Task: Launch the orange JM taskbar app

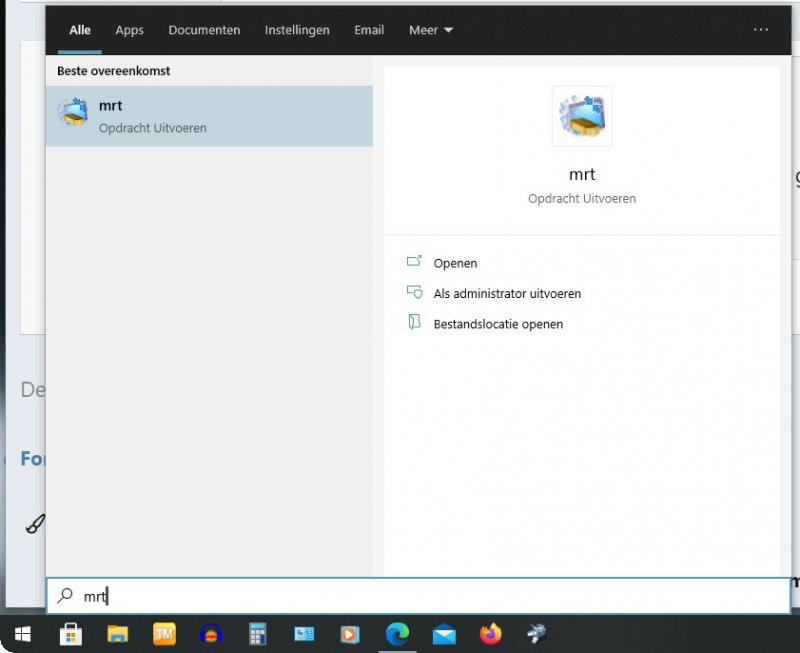Action: point(164,634)
